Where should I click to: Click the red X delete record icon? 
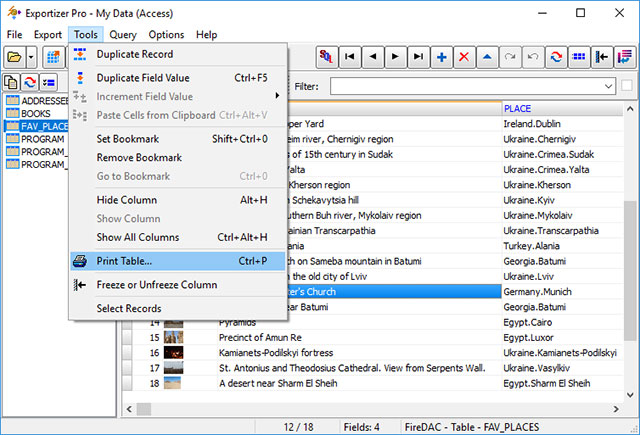click(x=464, y=57)
